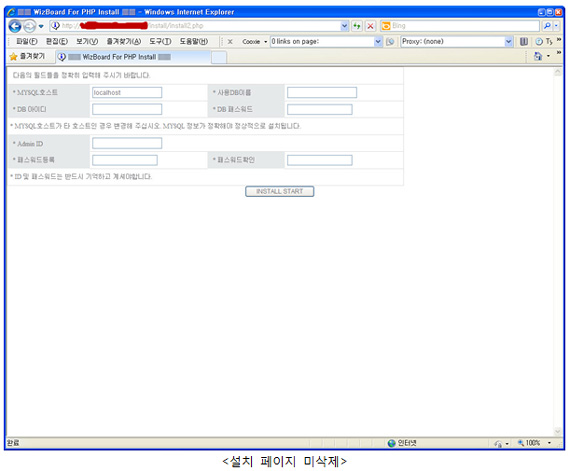The image size is (570, 471).
Task: Click the Admin ID input field
Action: [x=127, y=143]
